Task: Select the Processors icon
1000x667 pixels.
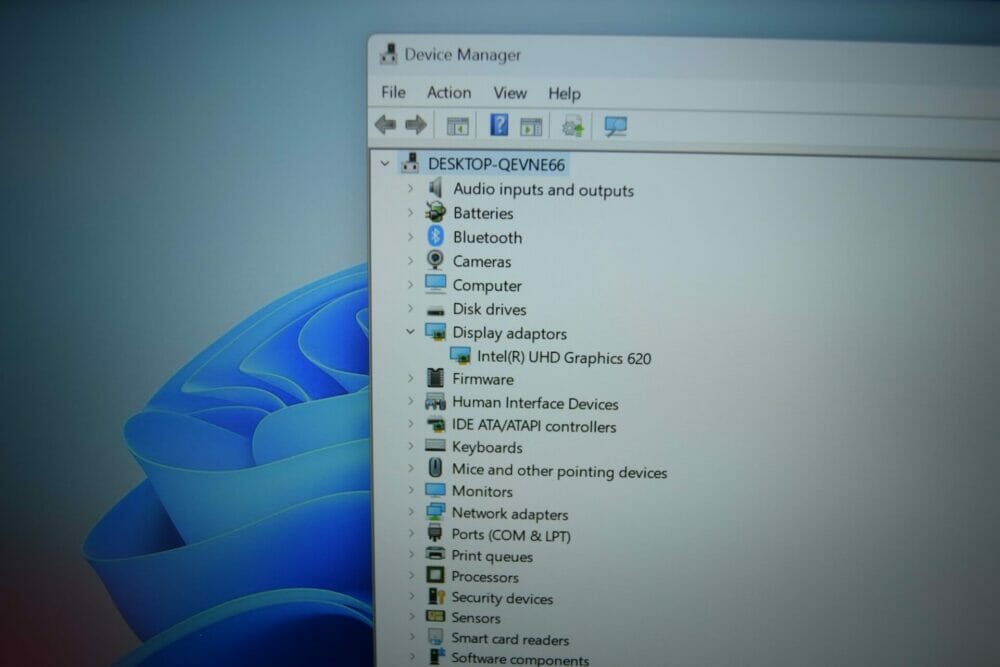Action: point(436,575)
